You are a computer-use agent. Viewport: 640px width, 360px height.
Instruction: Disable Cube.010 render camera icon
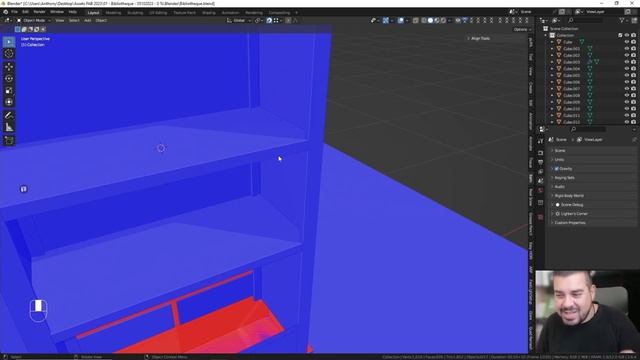pyautogui.click(x=633, y=109)
